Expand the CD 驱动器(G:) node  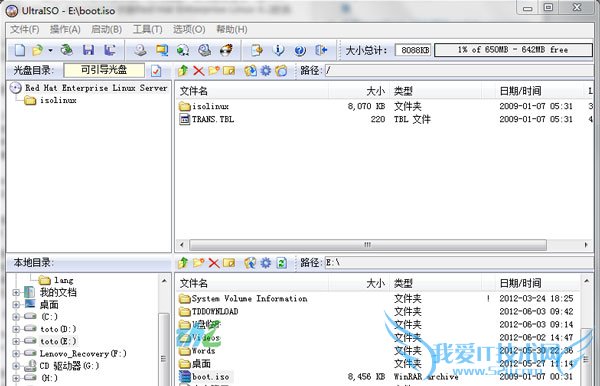pyautogui.click(x=16, y=366)
